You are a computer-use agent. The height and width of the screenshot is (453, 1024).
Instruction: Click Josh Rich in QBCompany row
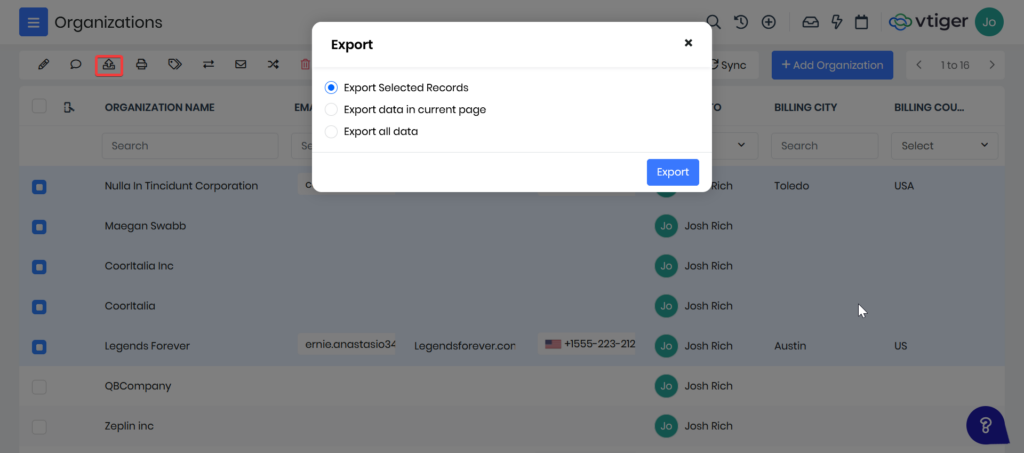[709, 386]
